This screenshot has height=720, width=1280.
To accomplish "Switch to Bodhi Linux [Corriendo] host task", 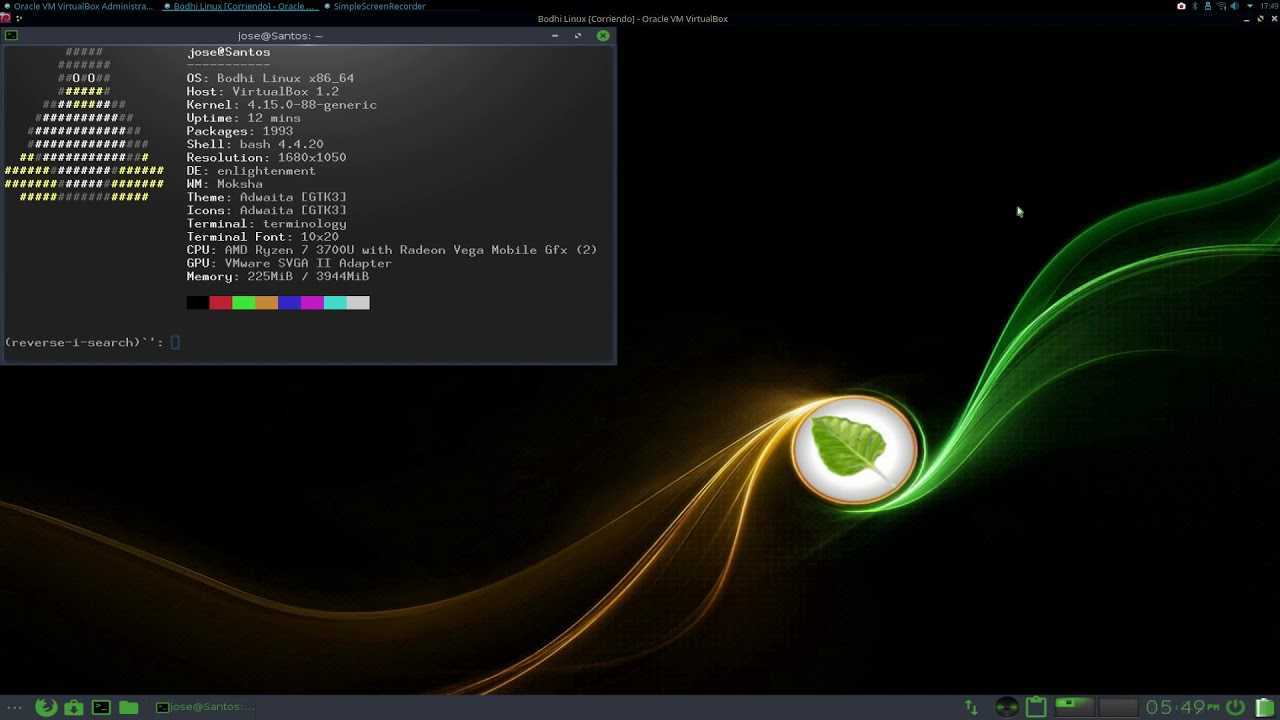I will pyautogui.click(x=241, y=6).
